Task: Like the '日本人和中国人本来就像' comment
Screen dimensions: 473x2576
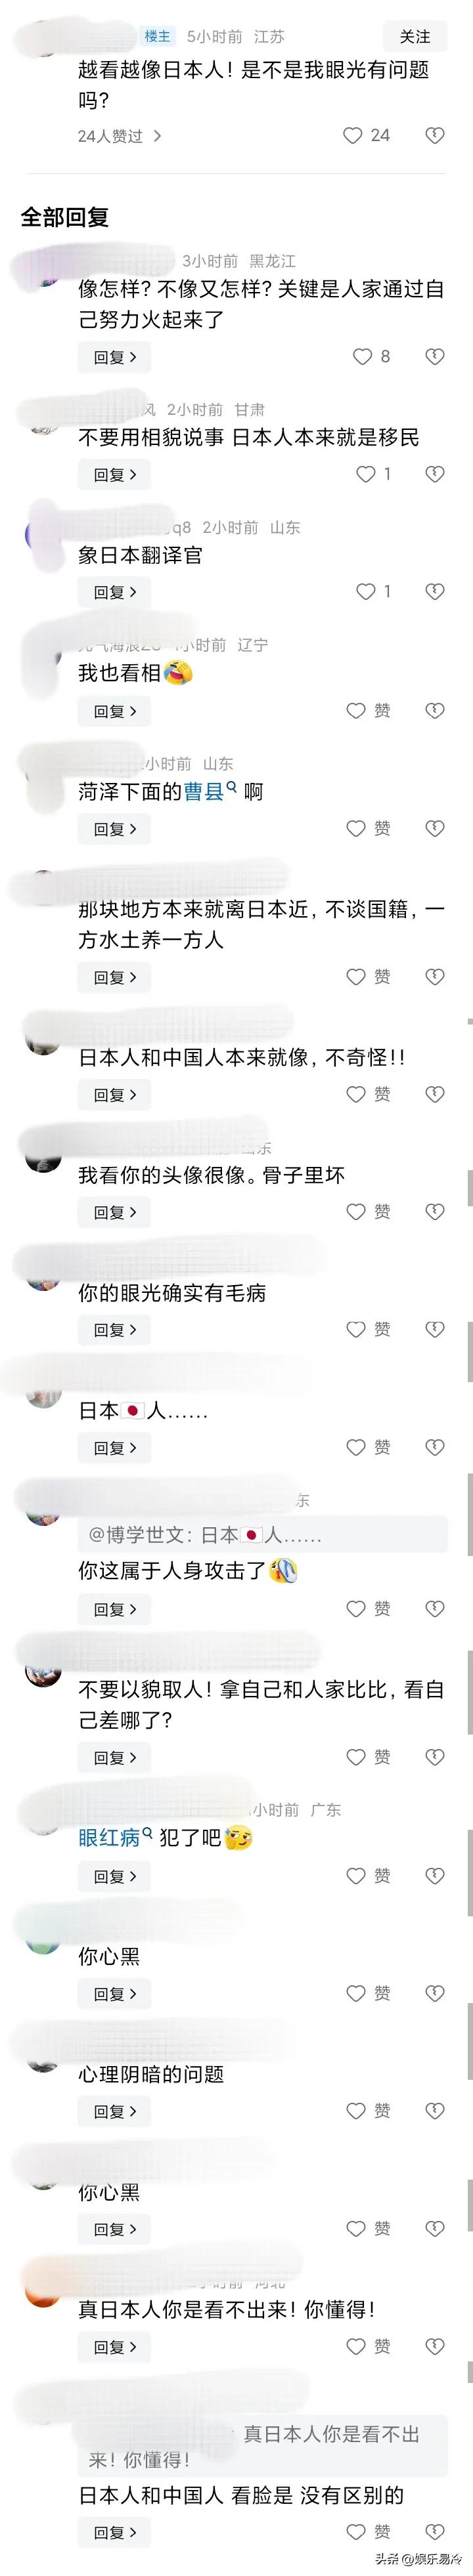Action: click(368, 1094)
